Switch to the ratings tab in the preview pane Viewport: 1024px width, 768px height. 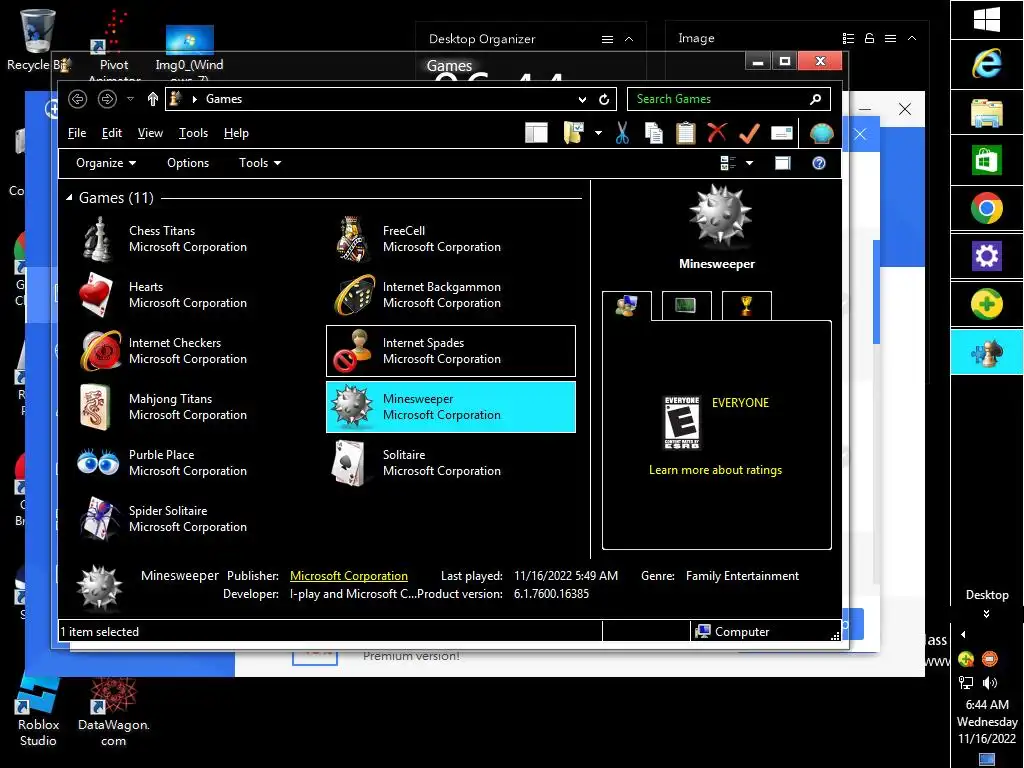tap(626, 306)
